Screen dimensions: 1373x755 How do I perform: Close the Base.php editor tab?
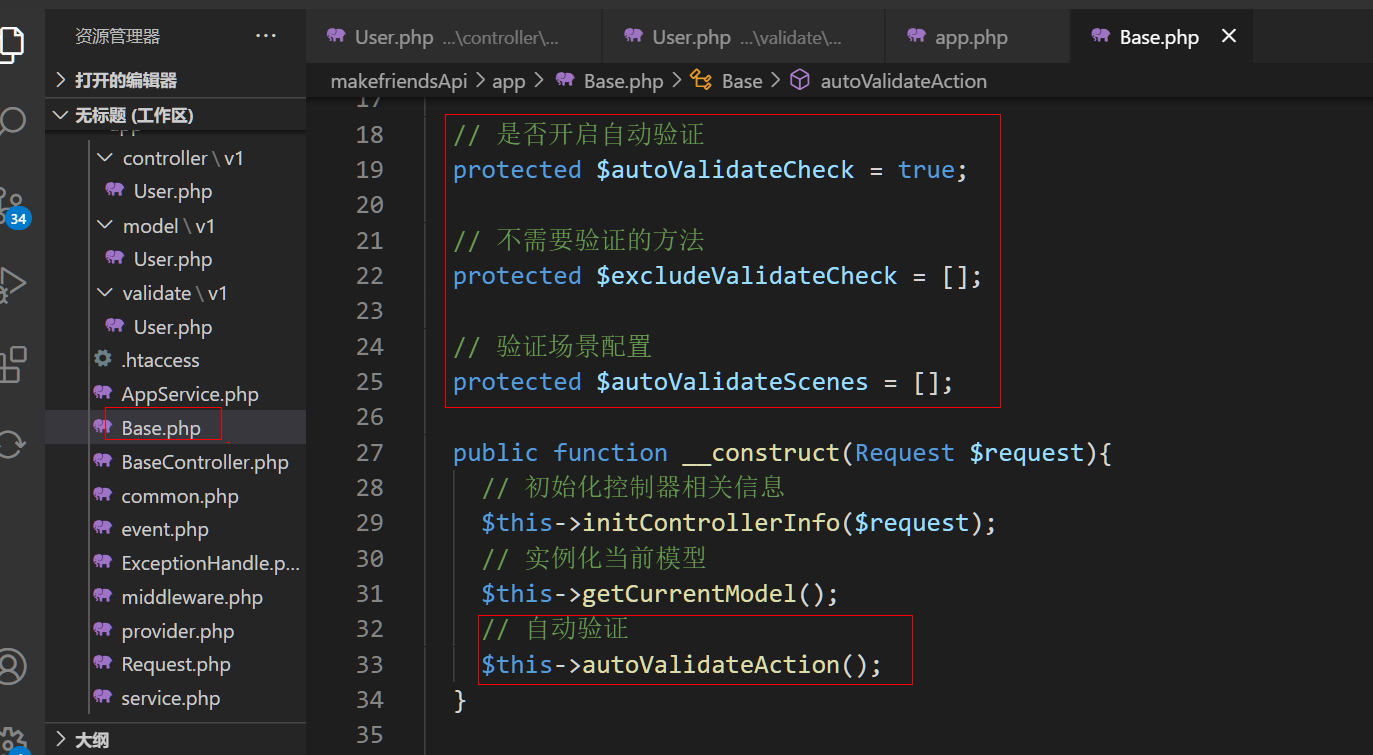tap(1229, 36)
